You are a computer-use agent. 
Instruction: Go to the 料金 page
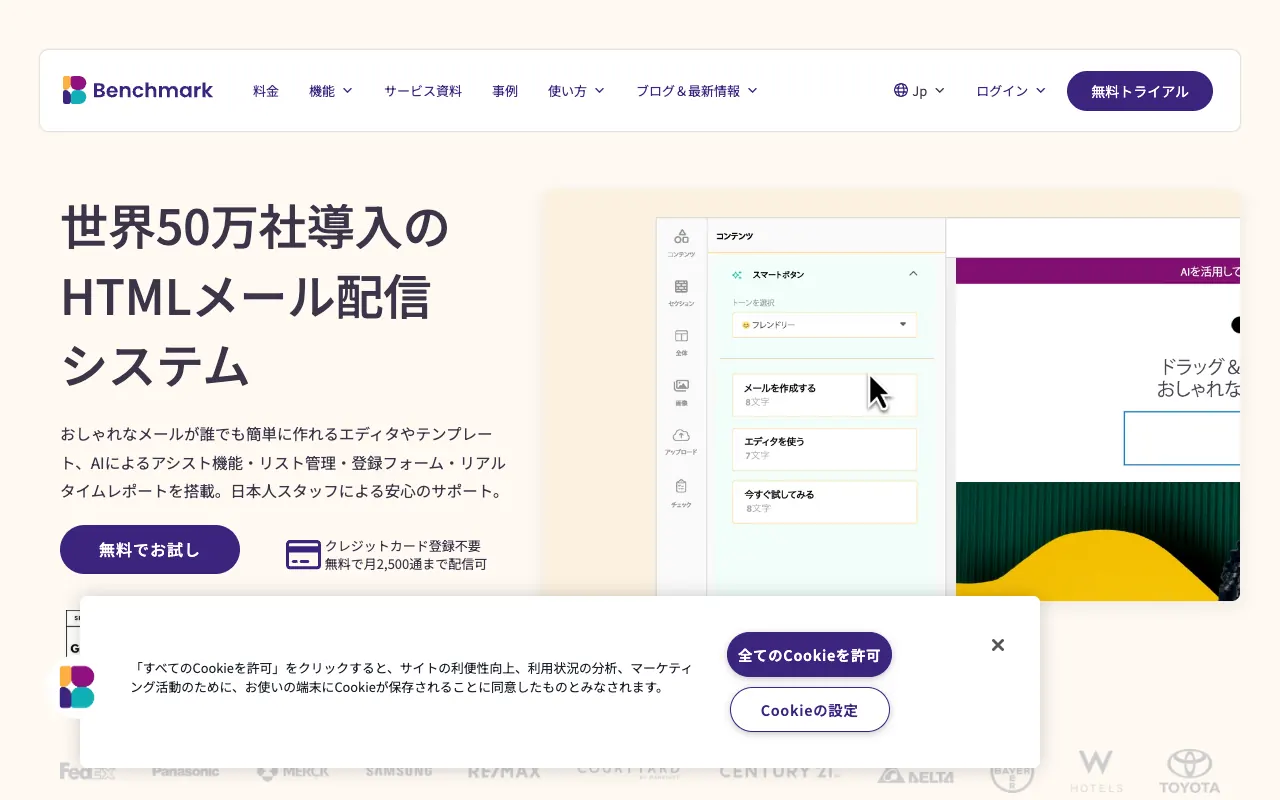tap(266, 91)
